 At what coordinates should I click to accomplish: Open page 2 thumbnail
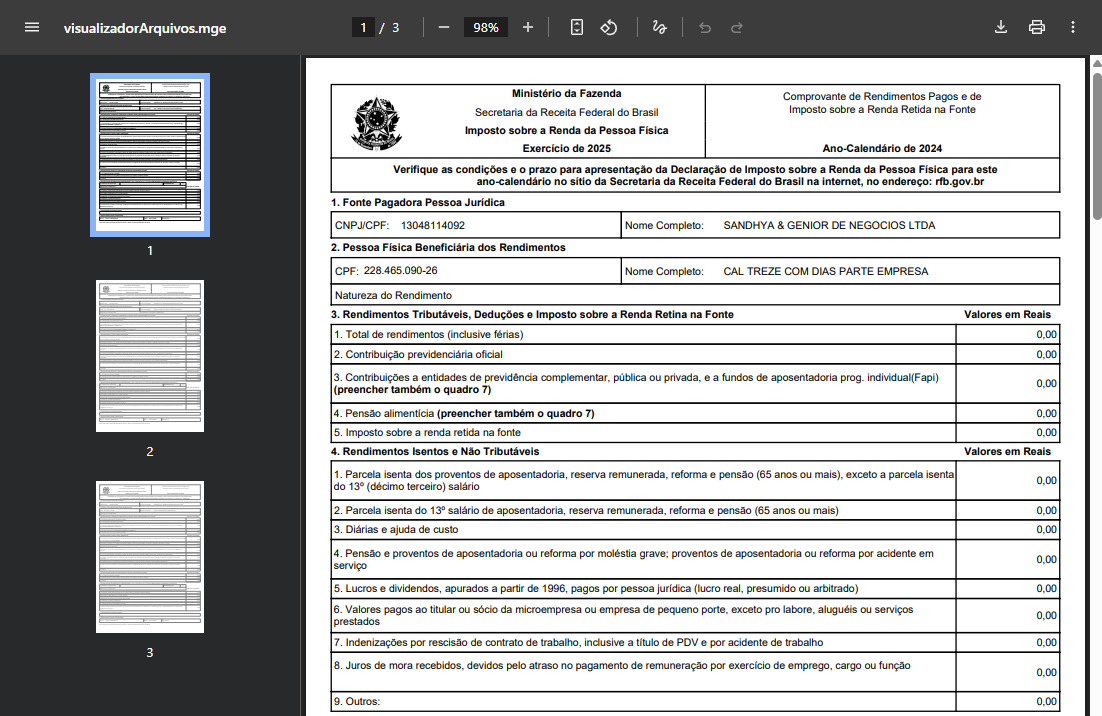point(150,356)
